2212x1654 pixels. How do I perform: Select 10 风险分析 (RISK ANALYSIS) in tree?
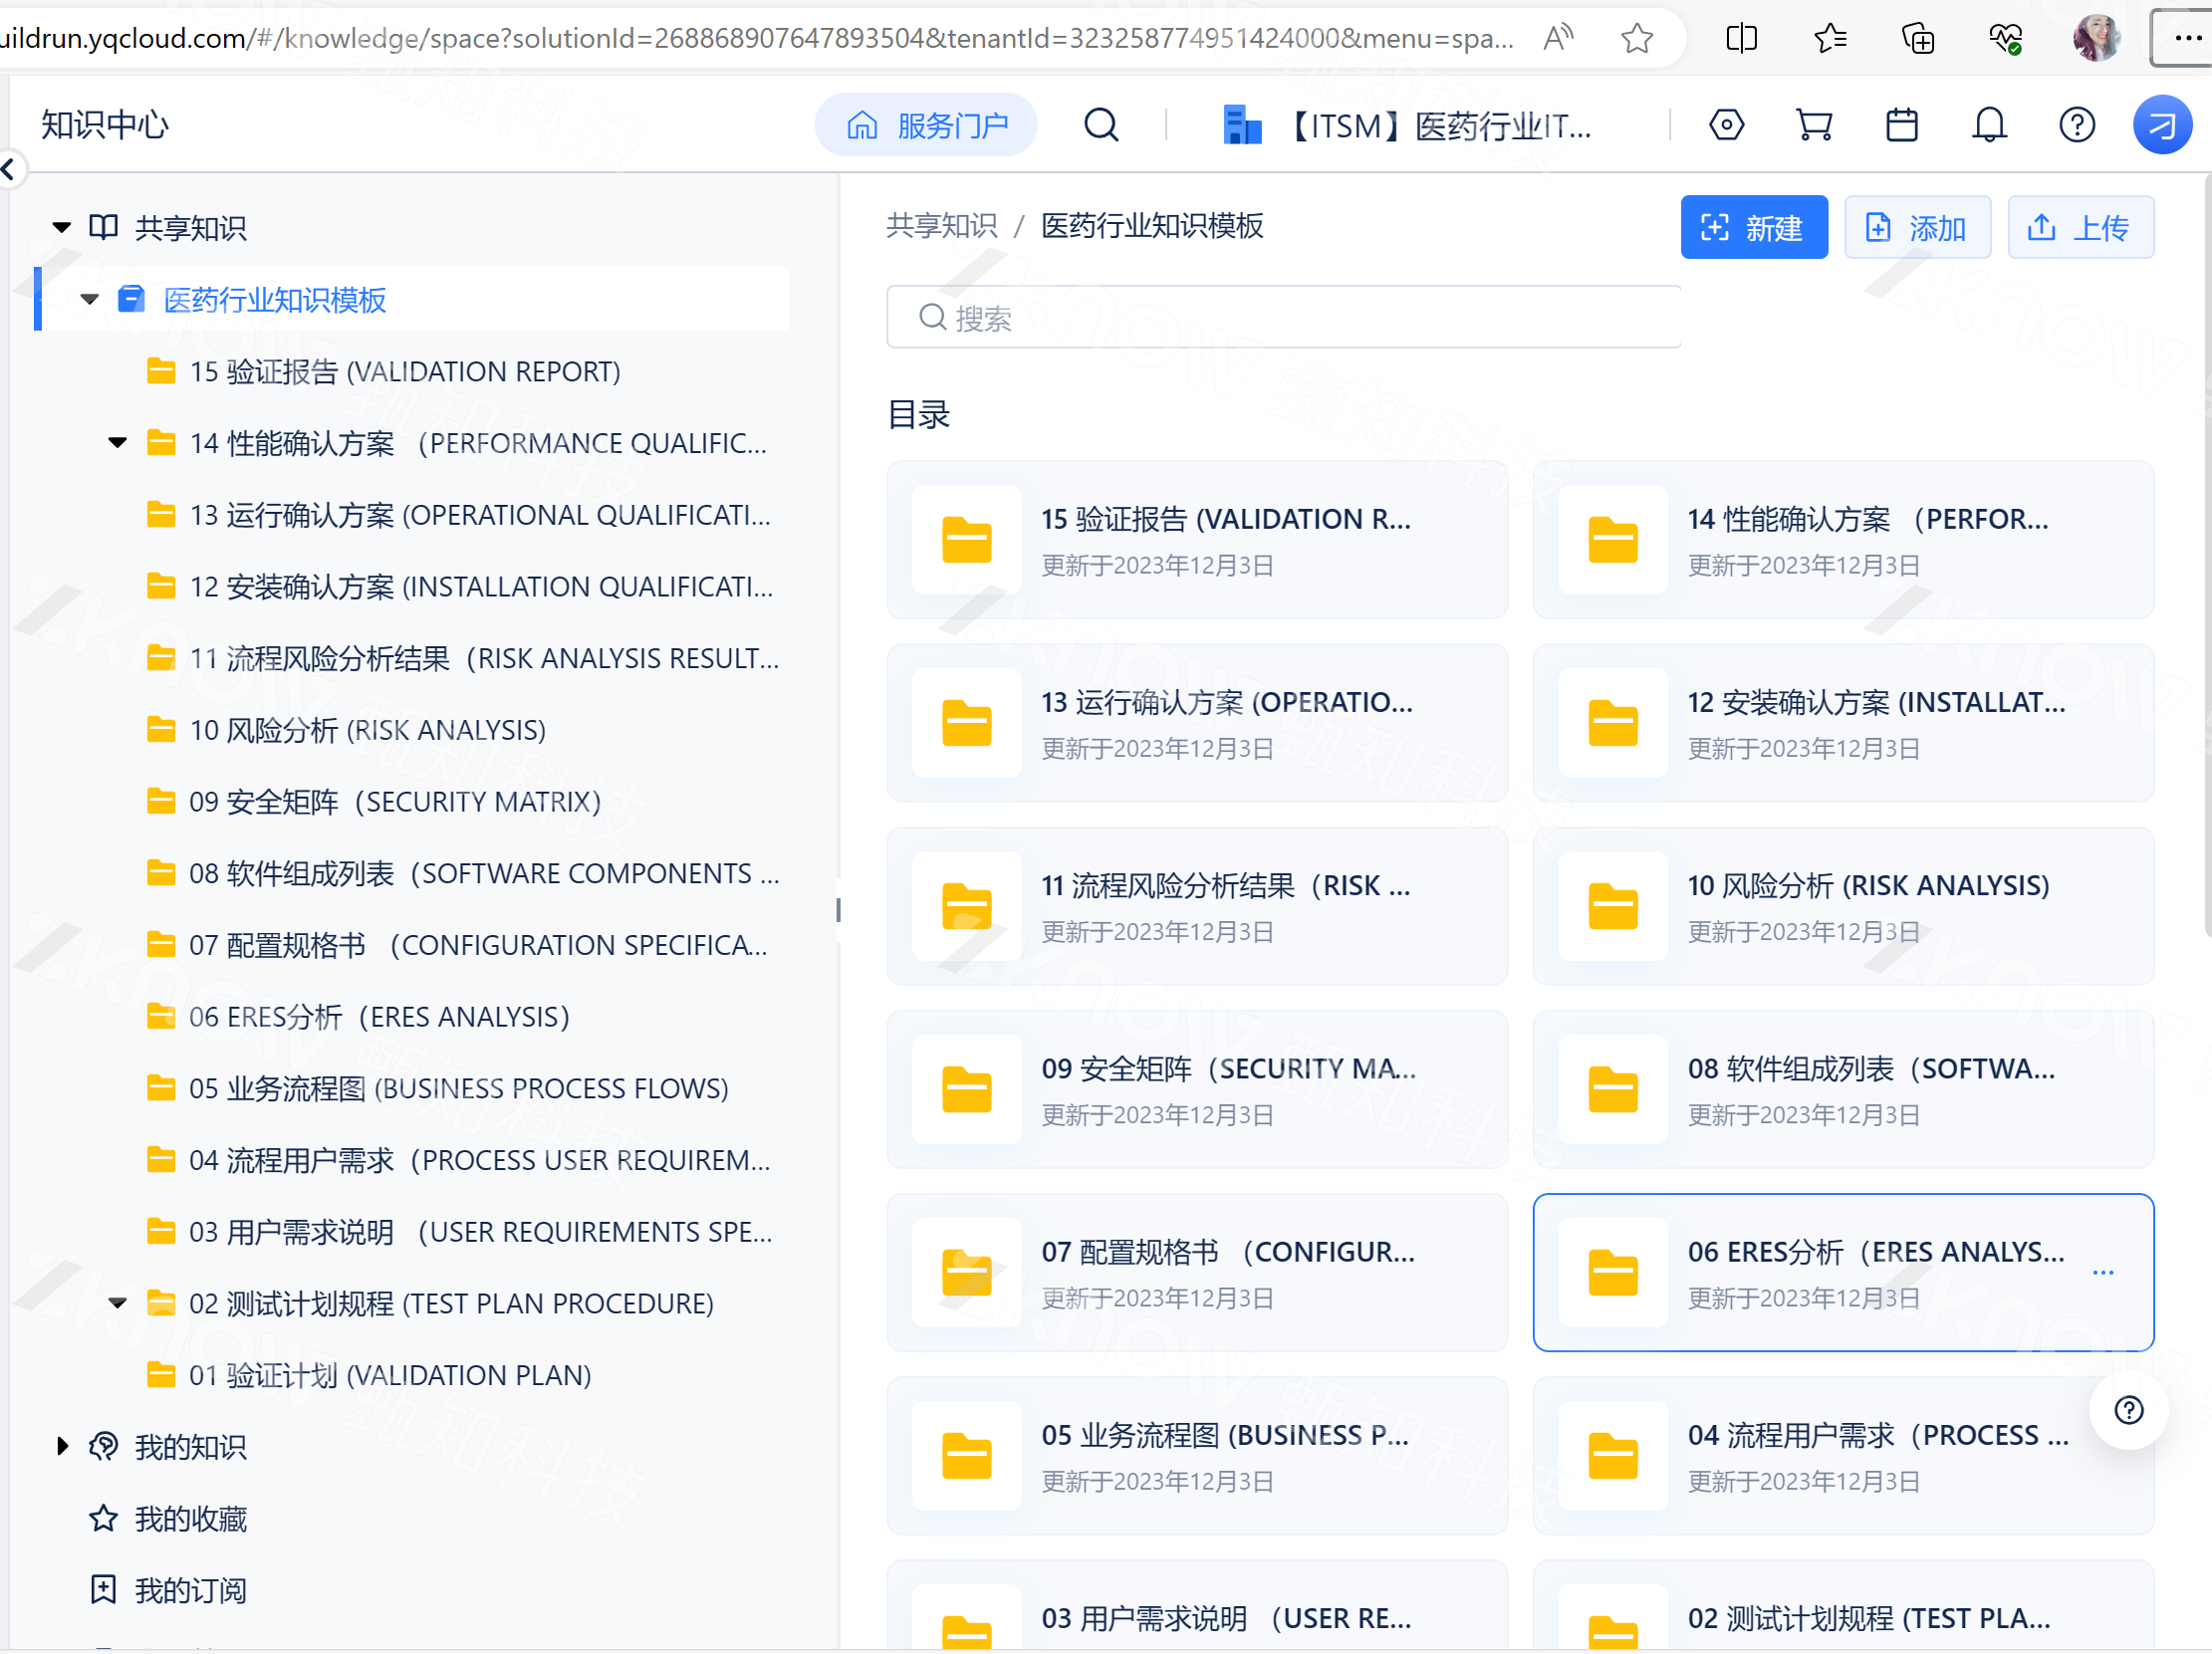(367, 730)
